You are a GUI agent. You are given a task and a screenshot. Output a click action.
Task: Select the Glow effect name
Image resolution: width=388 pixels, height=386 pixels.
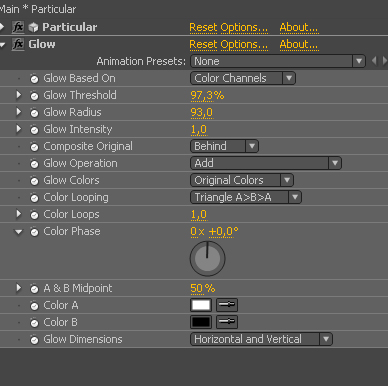pyautogui.click(x=42, y=44)
